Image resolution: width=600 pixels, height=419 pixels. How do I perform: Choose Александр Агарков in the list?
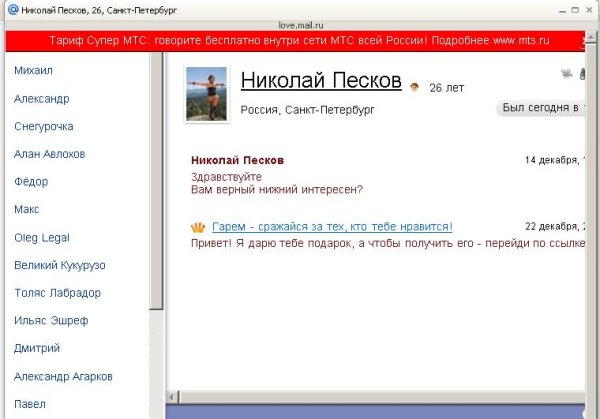pyautogui.click(x=64, y=377)
